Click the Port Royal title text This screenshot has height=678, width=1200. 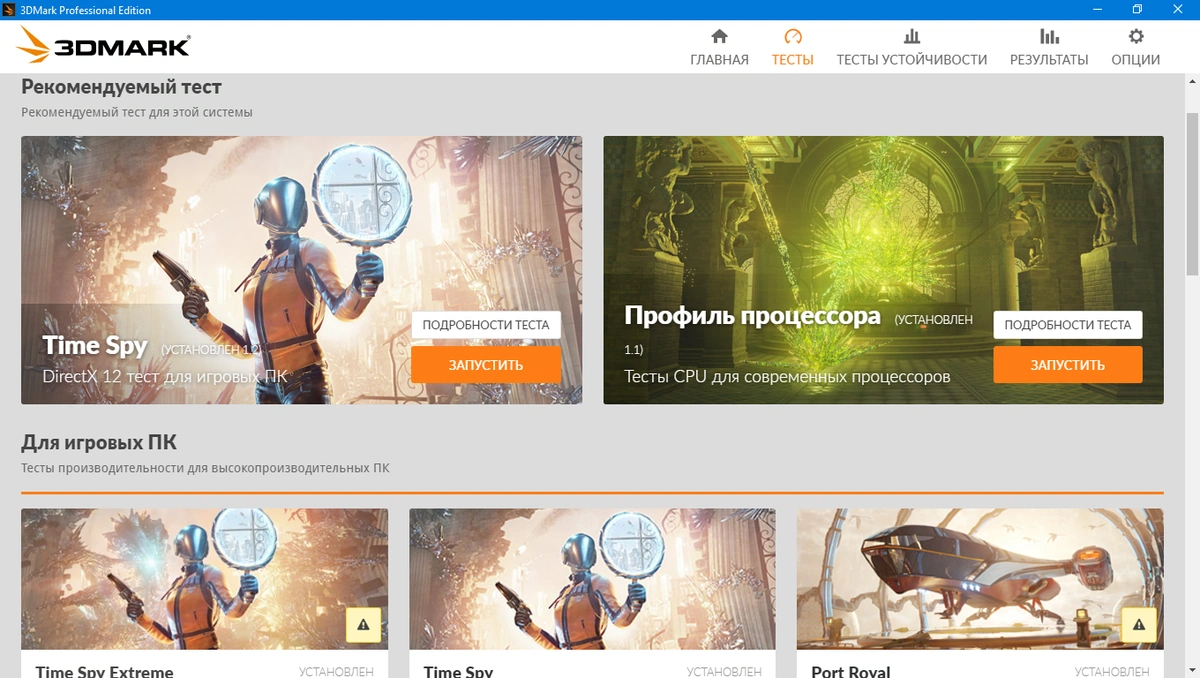click(x=851, y=671)
